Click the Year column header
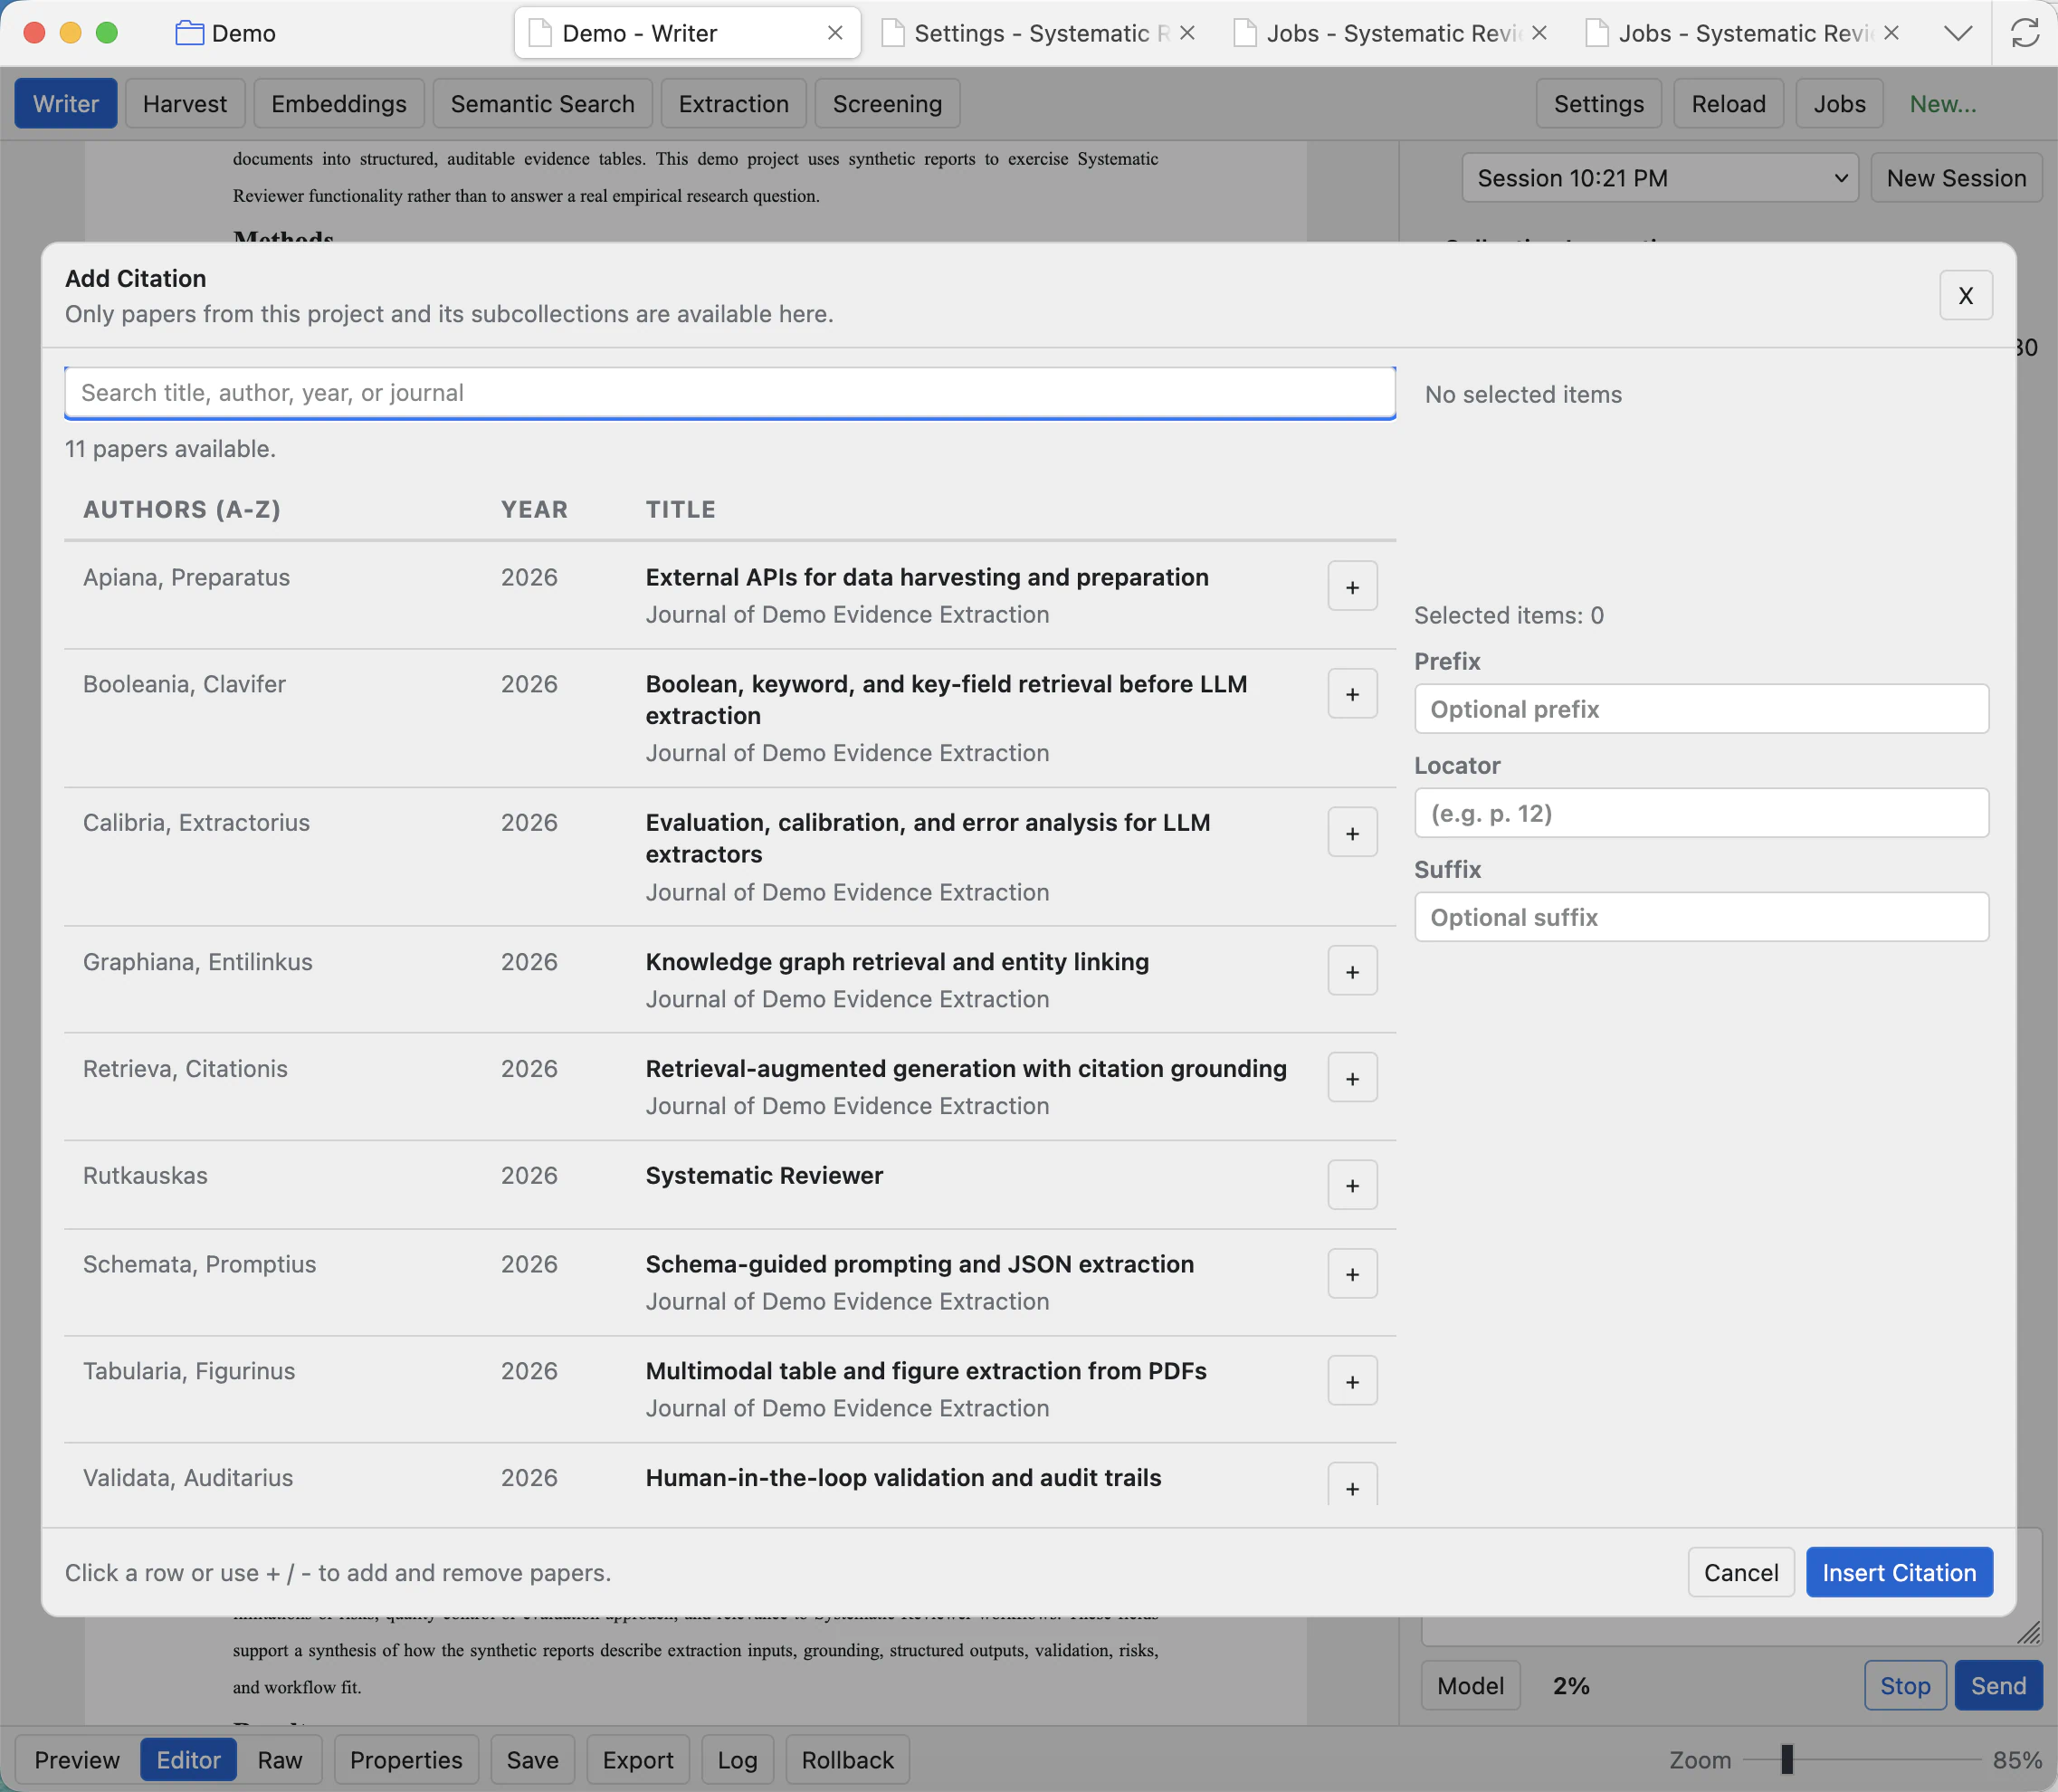 [534, 509]
